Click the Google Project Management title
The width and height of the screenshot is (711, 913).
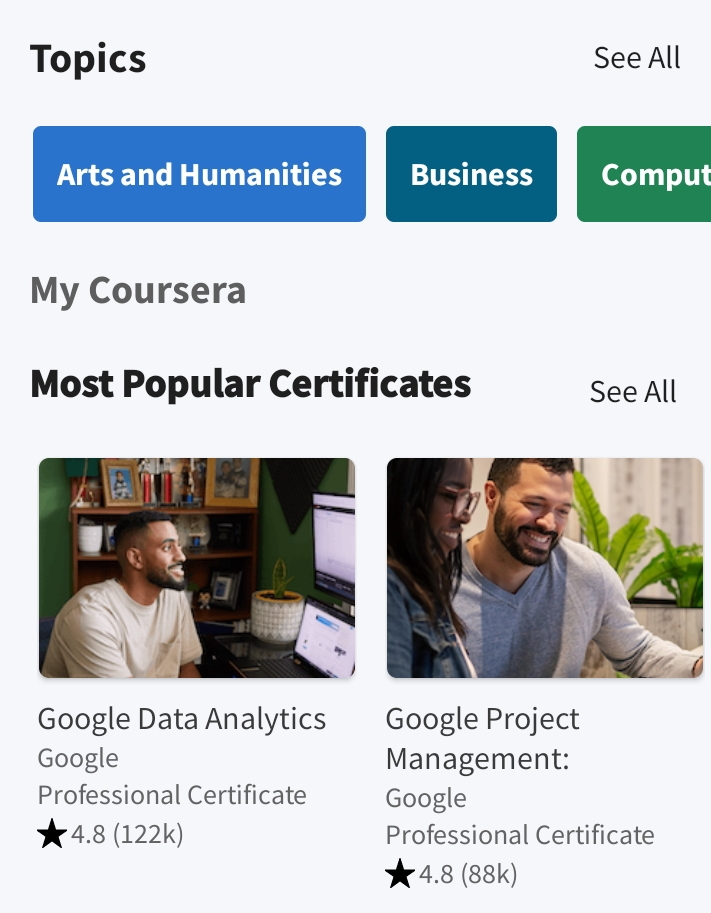pyautogui.click(x=482, y=738)
